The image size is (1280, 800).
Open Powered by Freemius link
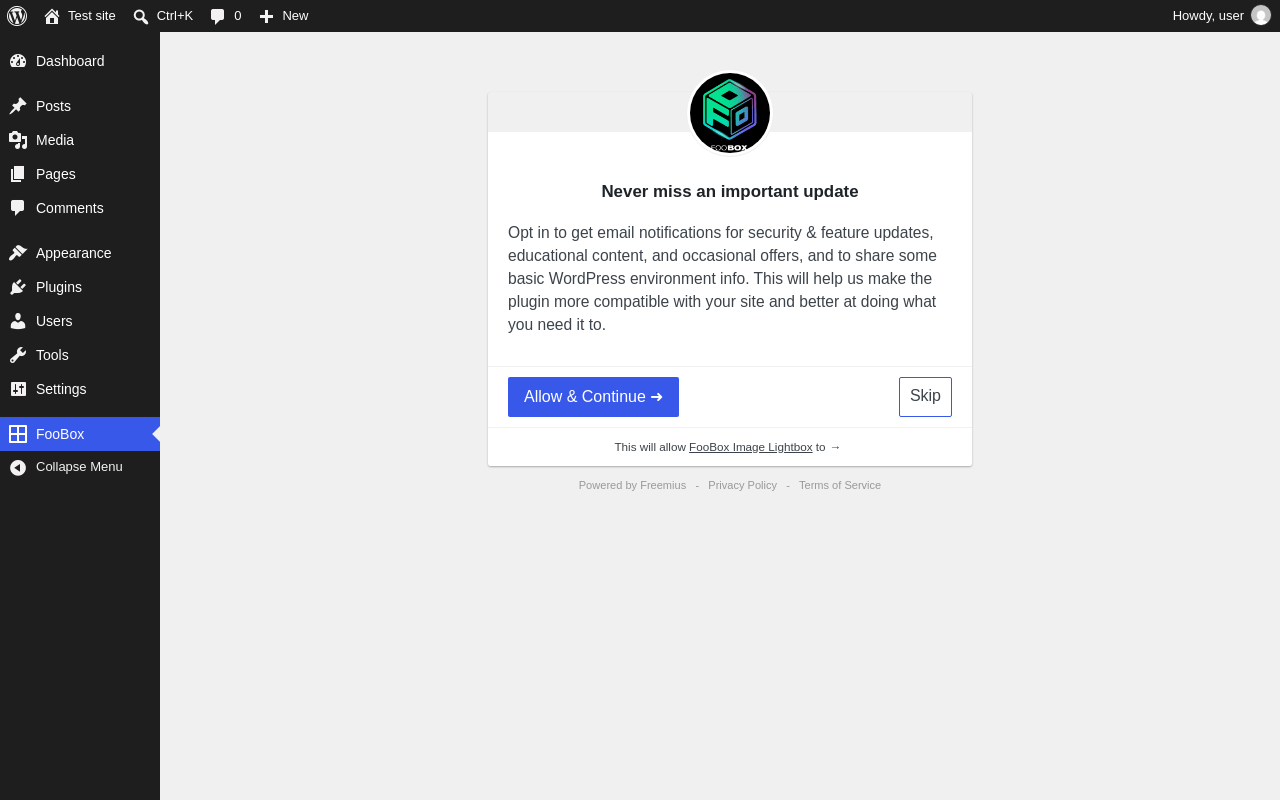pos(632,485)
